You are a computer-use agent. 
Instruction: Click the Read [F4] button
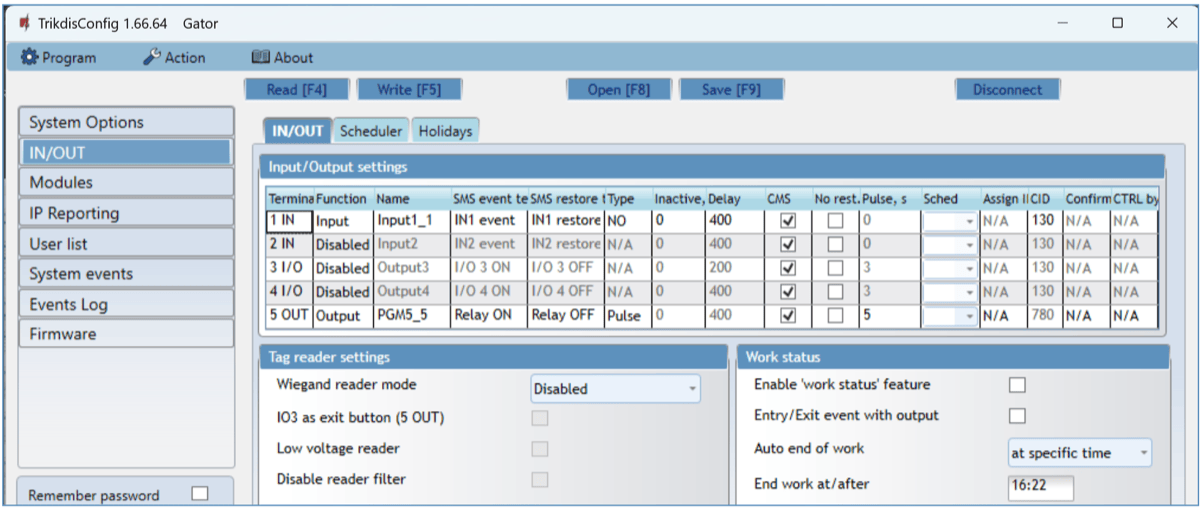click(x=296, y=90)
